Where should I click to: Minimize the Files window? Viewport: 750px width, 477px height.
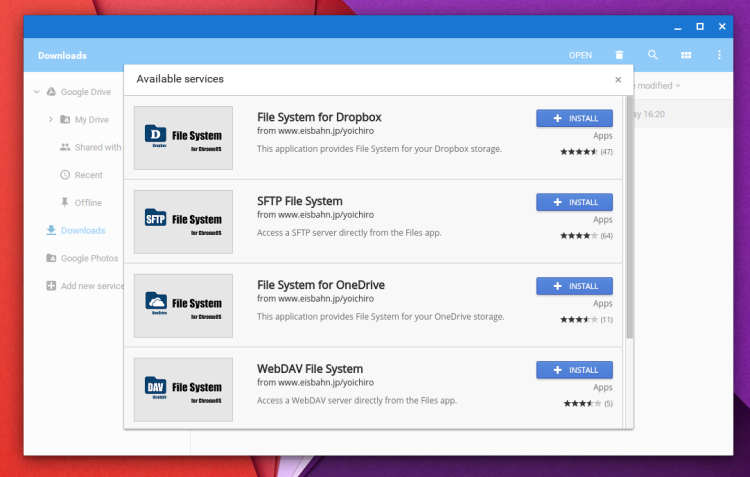point(677,27)
